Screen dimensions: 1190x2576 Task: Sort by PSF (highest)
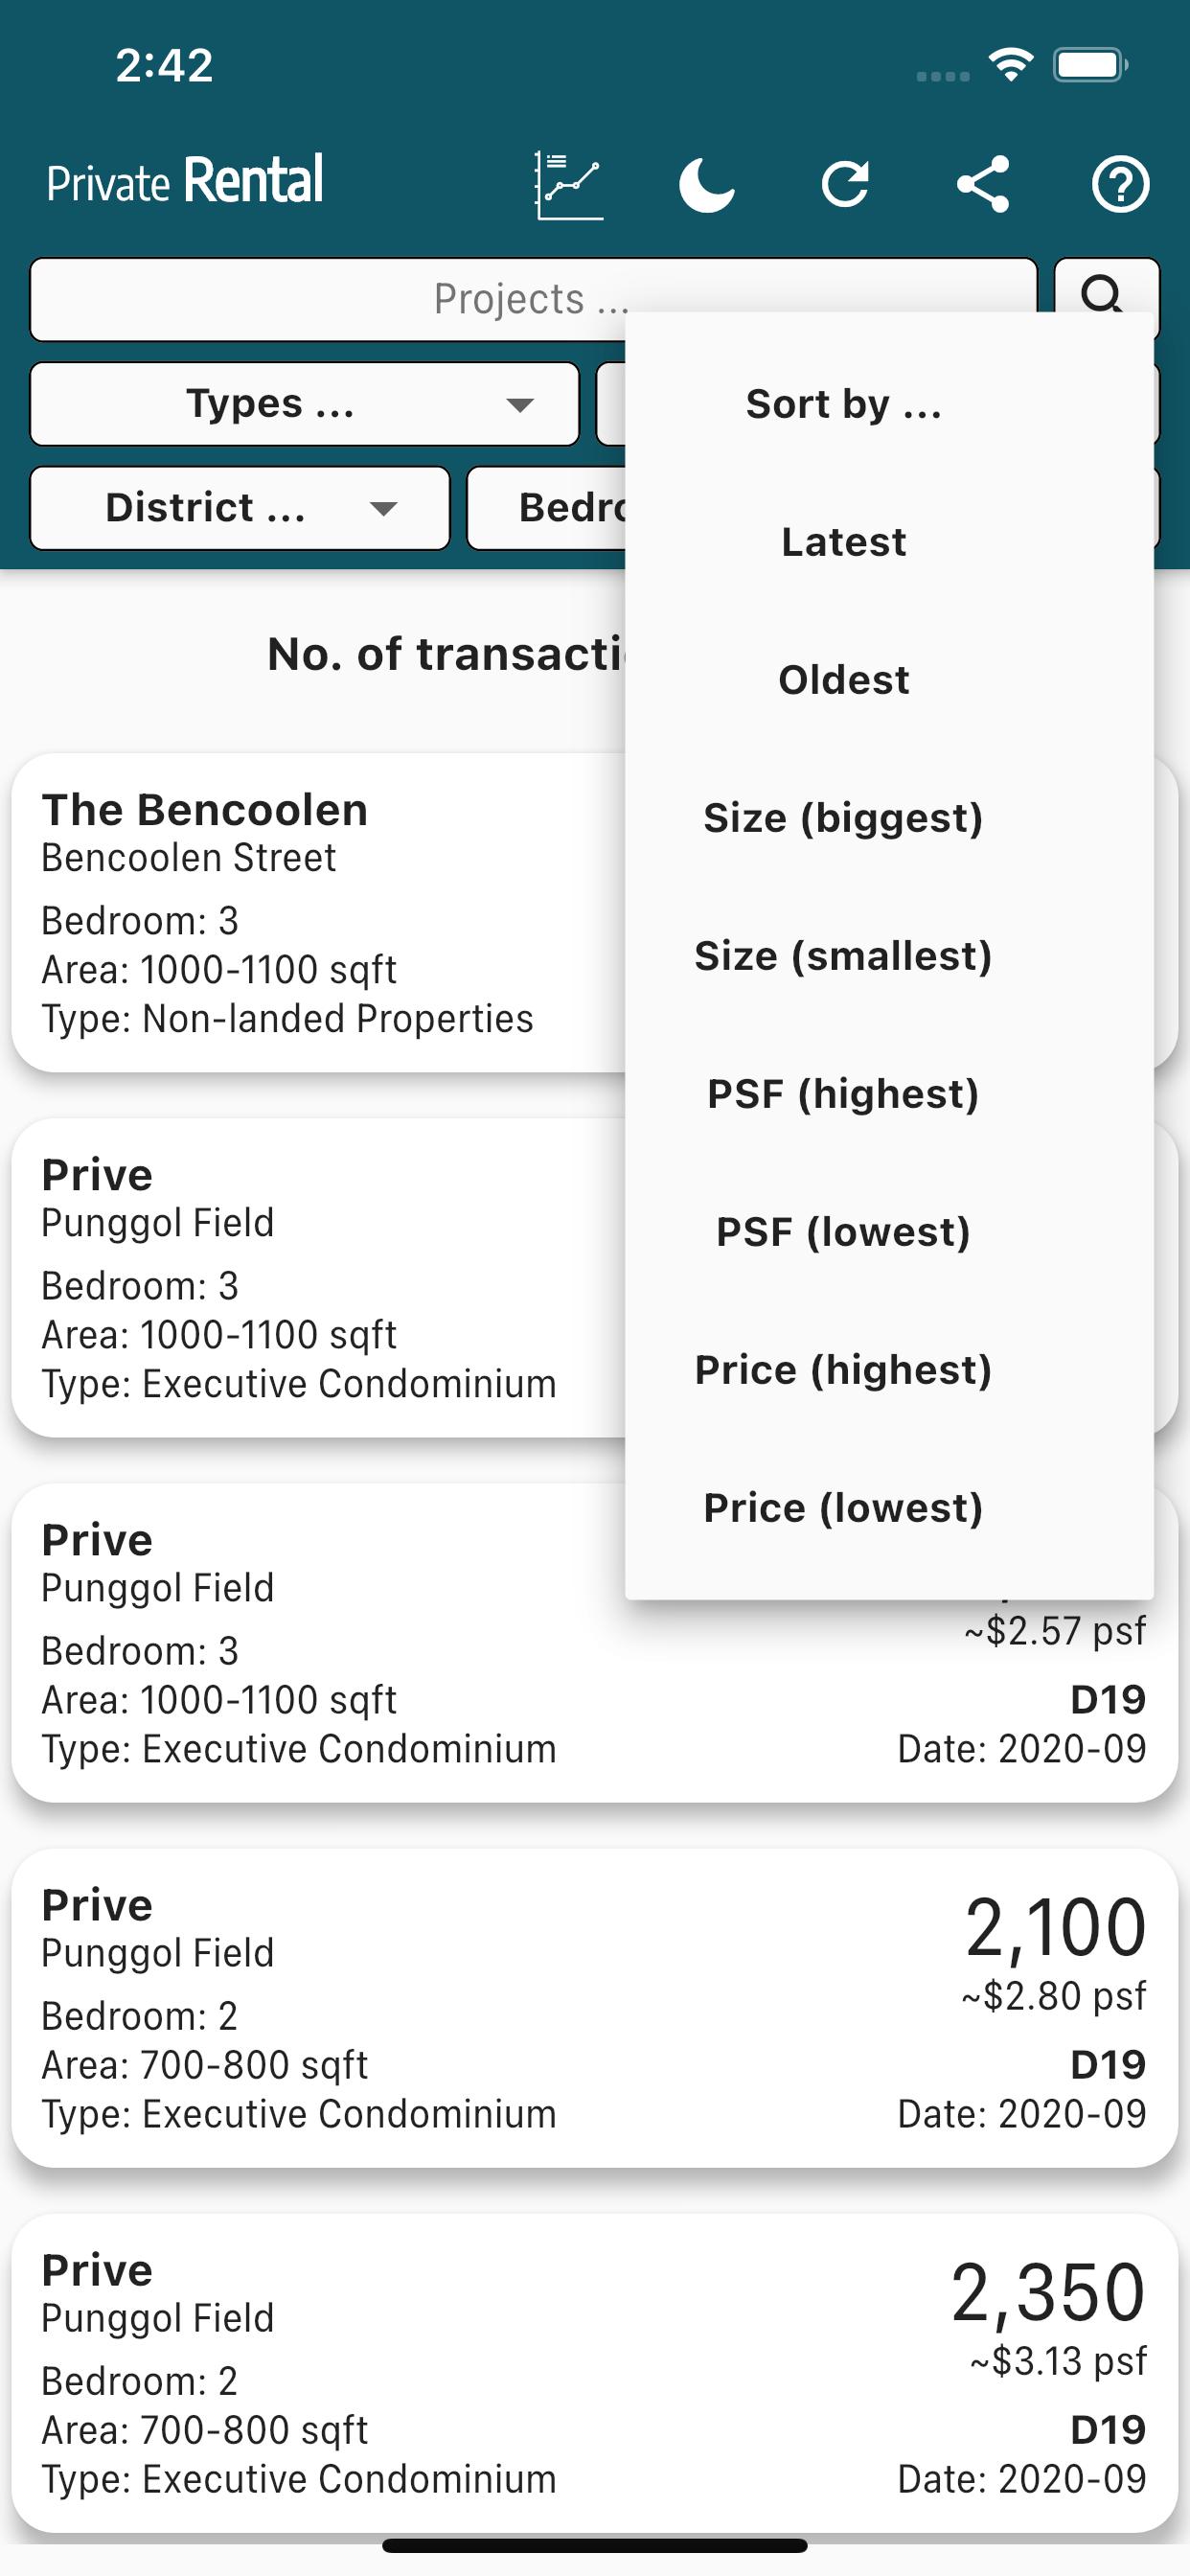[843, 1094]
